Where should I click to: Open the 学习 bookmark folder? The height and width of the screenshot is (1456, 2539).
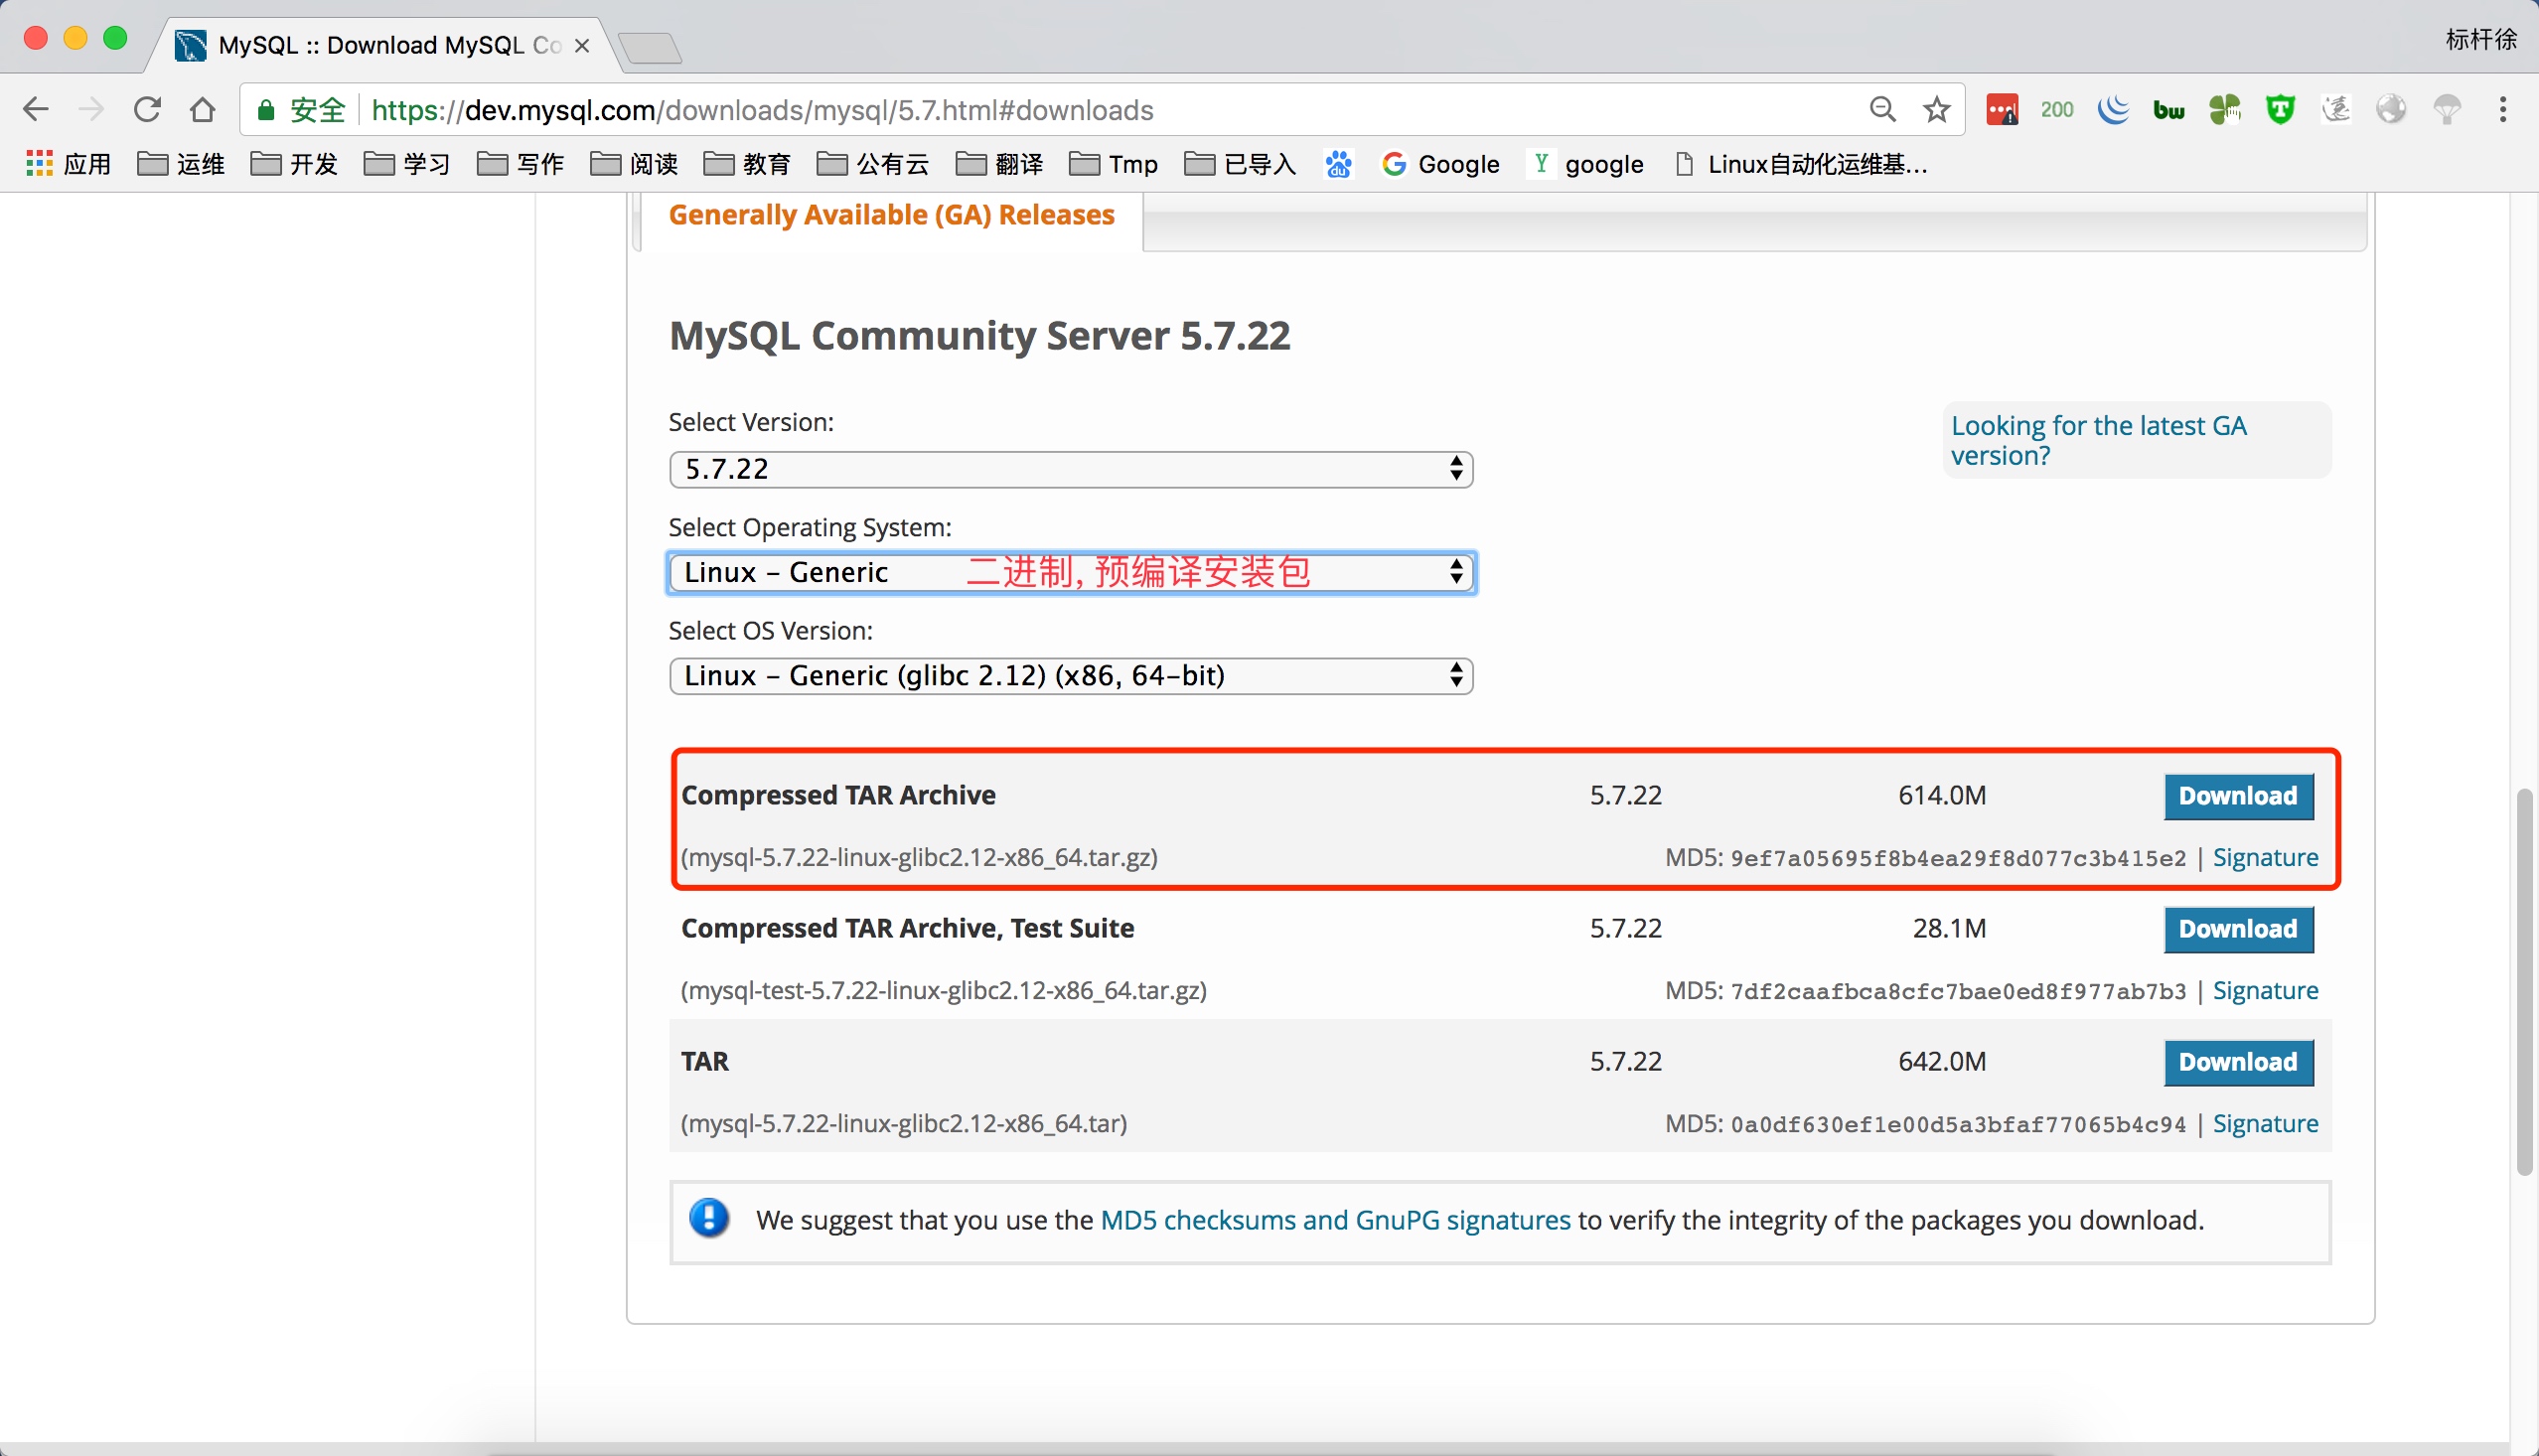tap(407, 164)
